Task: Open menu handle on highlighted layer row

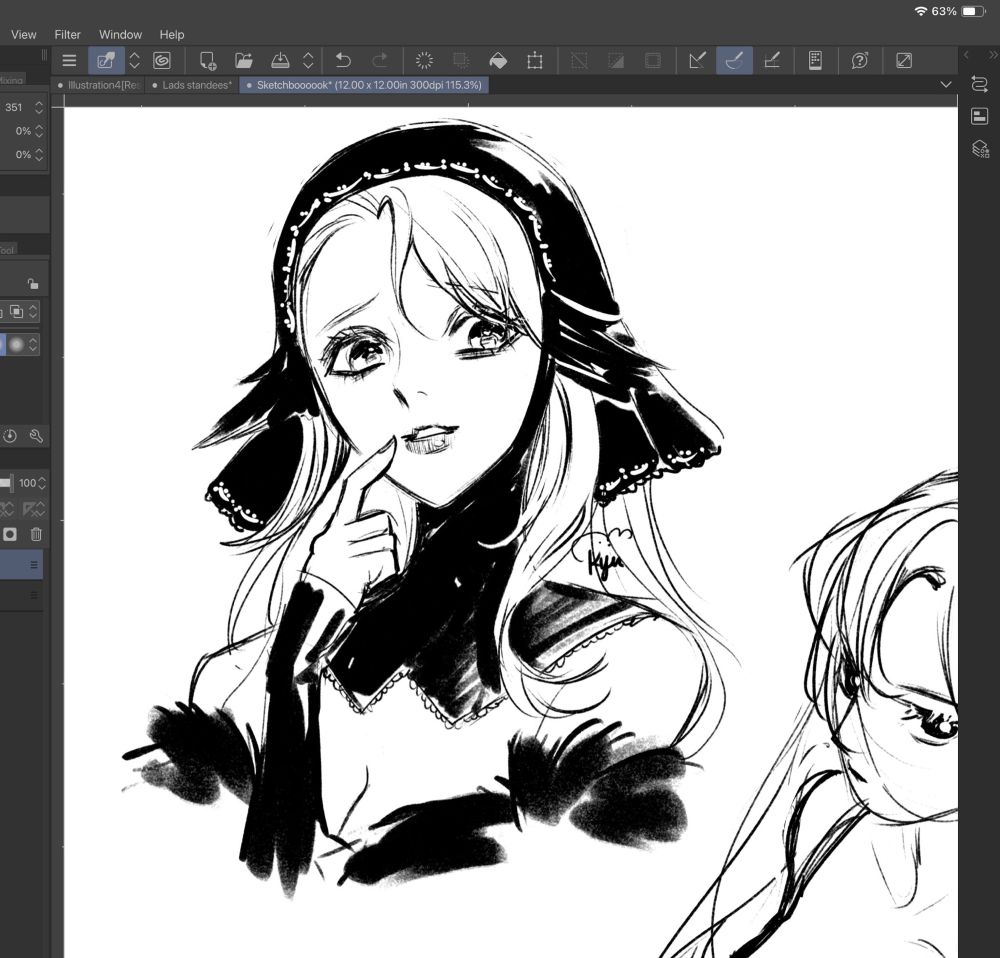Action: tap(34, 564)
